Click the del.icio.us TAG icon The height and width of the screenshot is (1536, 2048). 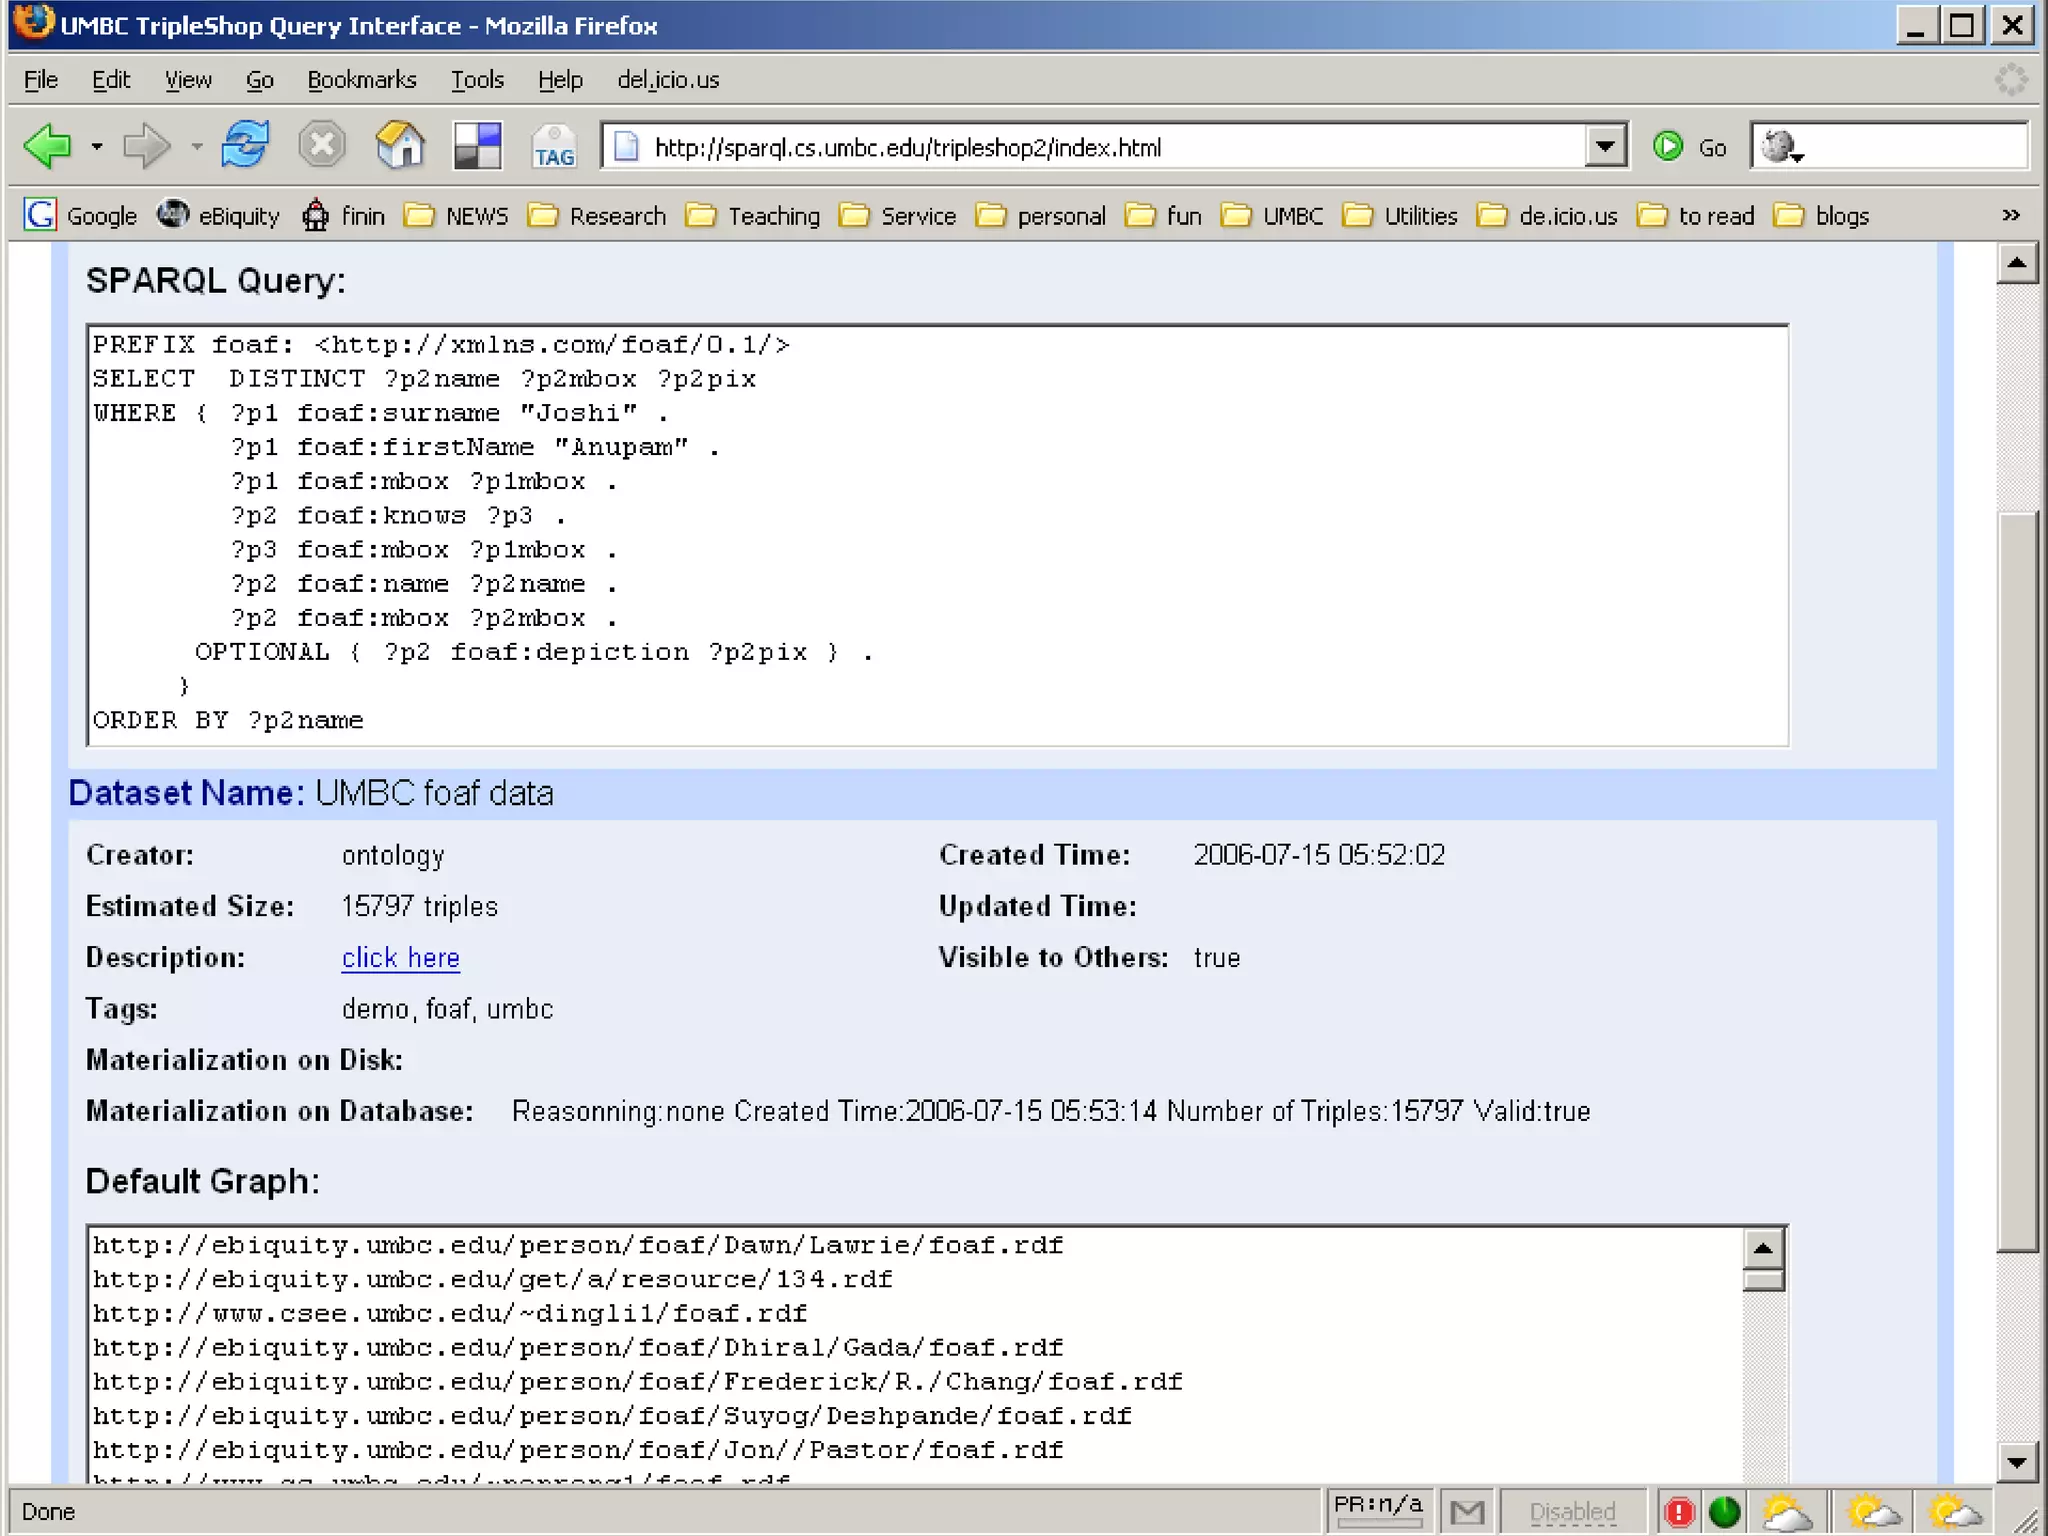click(x=553, y=147)
